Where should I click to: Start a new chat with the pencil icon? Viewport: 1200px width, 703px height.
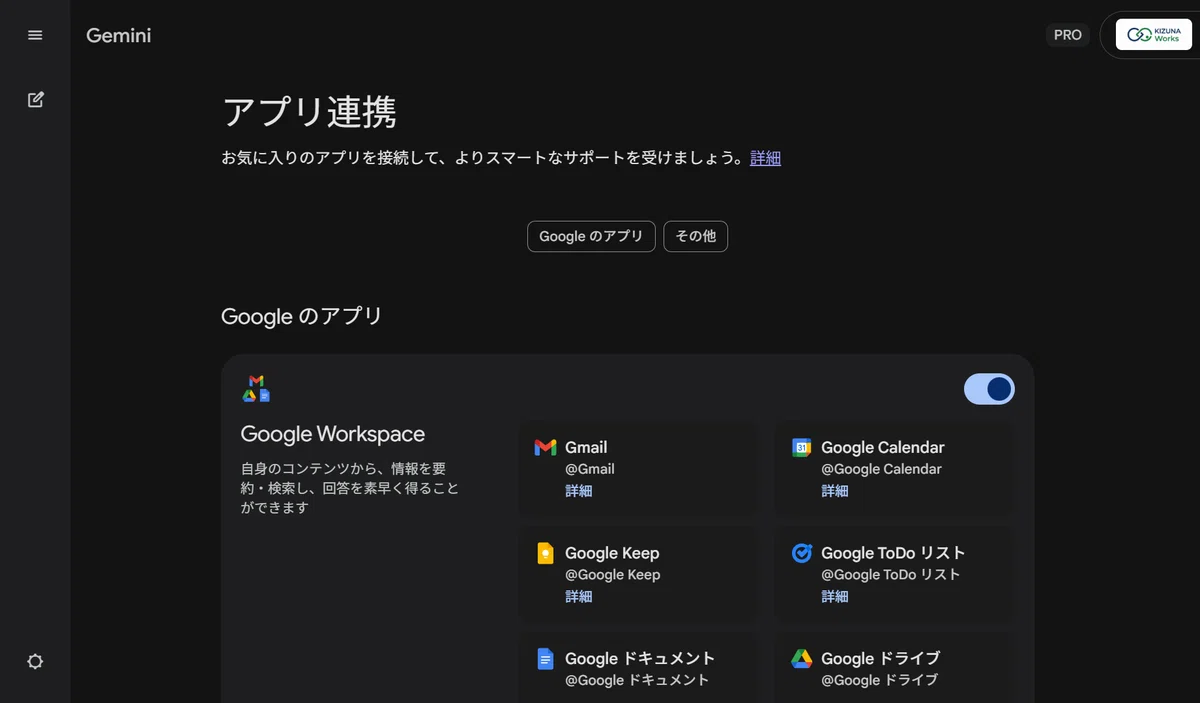point(35,99)
